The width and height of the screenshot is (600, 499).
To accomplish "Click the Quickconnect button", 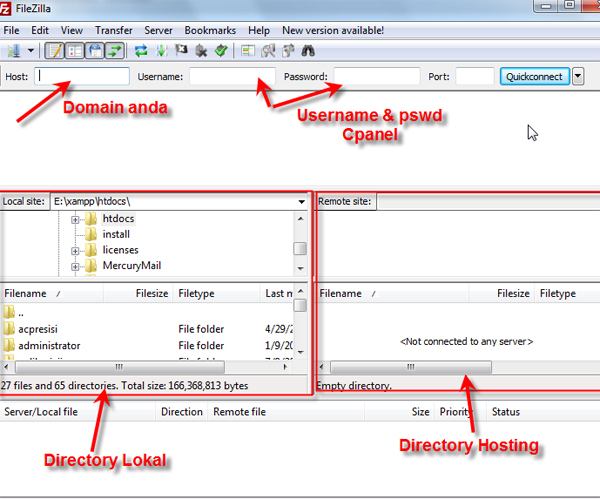I will pos(535,76).
